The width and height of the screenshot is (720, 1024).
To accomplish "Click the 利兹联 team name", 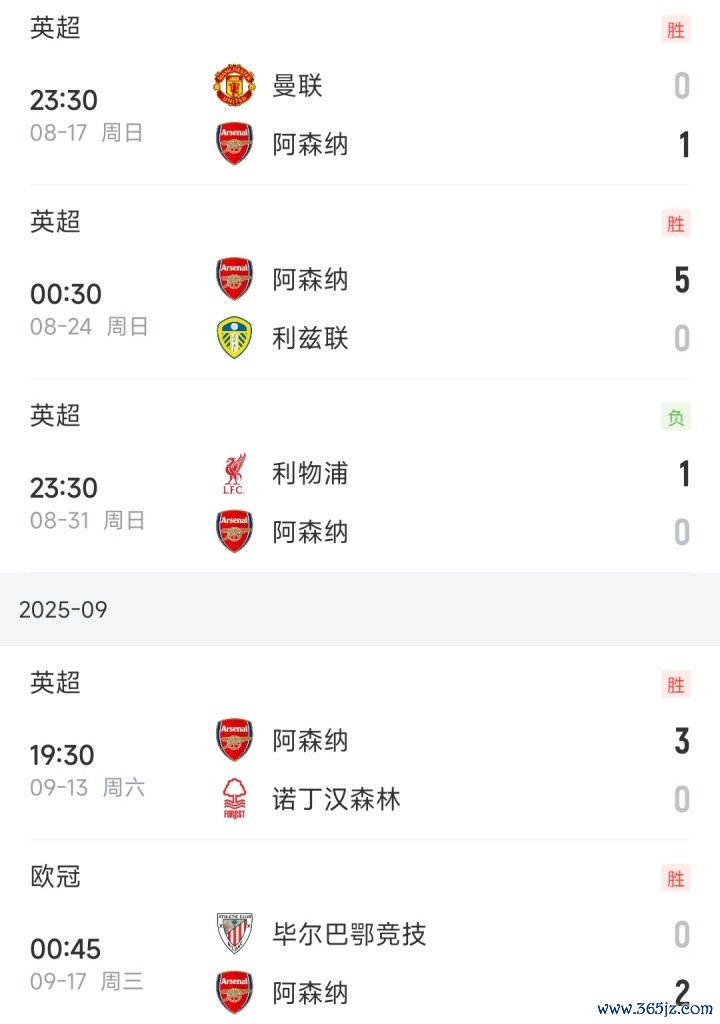I will point(310,338).
